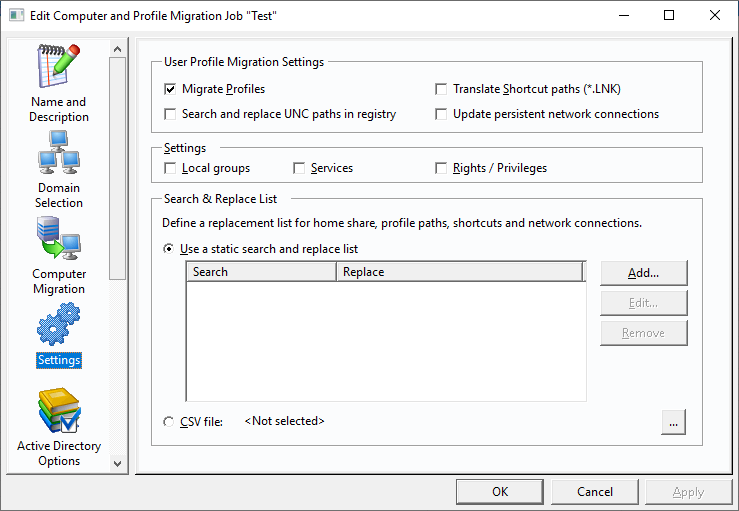Dismiss the dialog with Cancel
Viewport: 739px width, 511px height.
(x=595, y=492)
